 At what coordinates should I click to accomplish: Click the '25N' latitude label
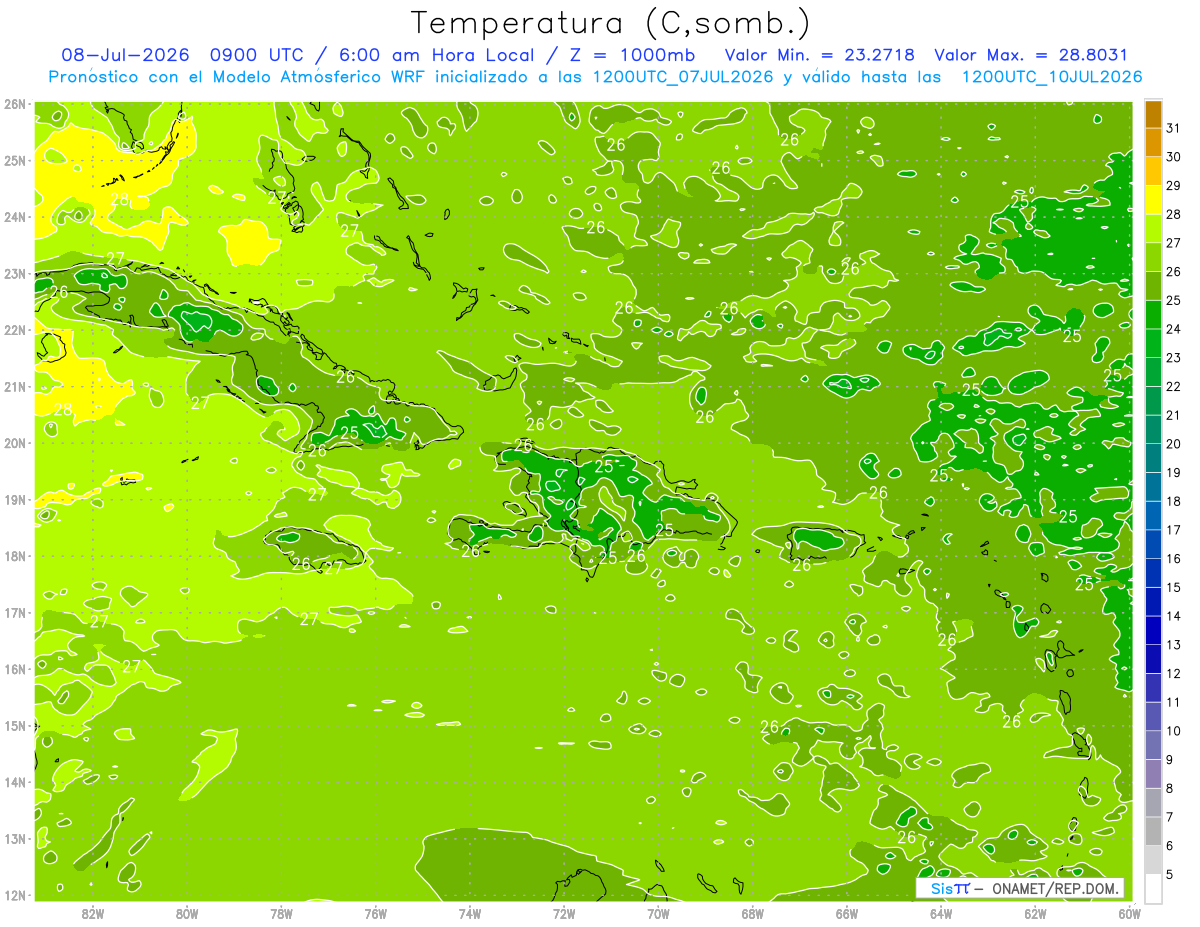coord(14,160)
